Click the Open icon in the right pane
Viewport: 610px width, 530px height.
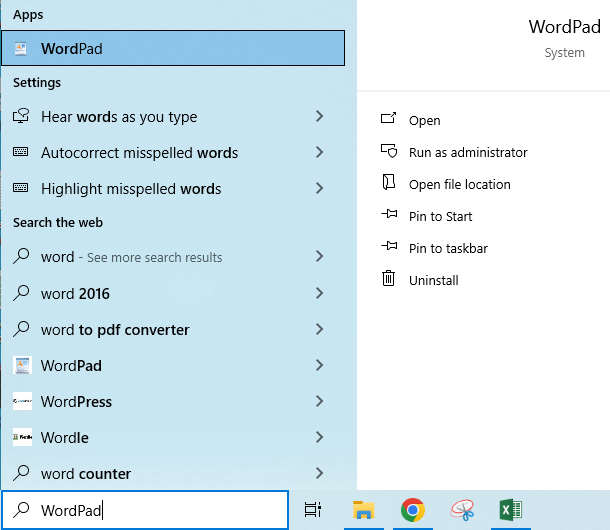[x=388, y=118]
